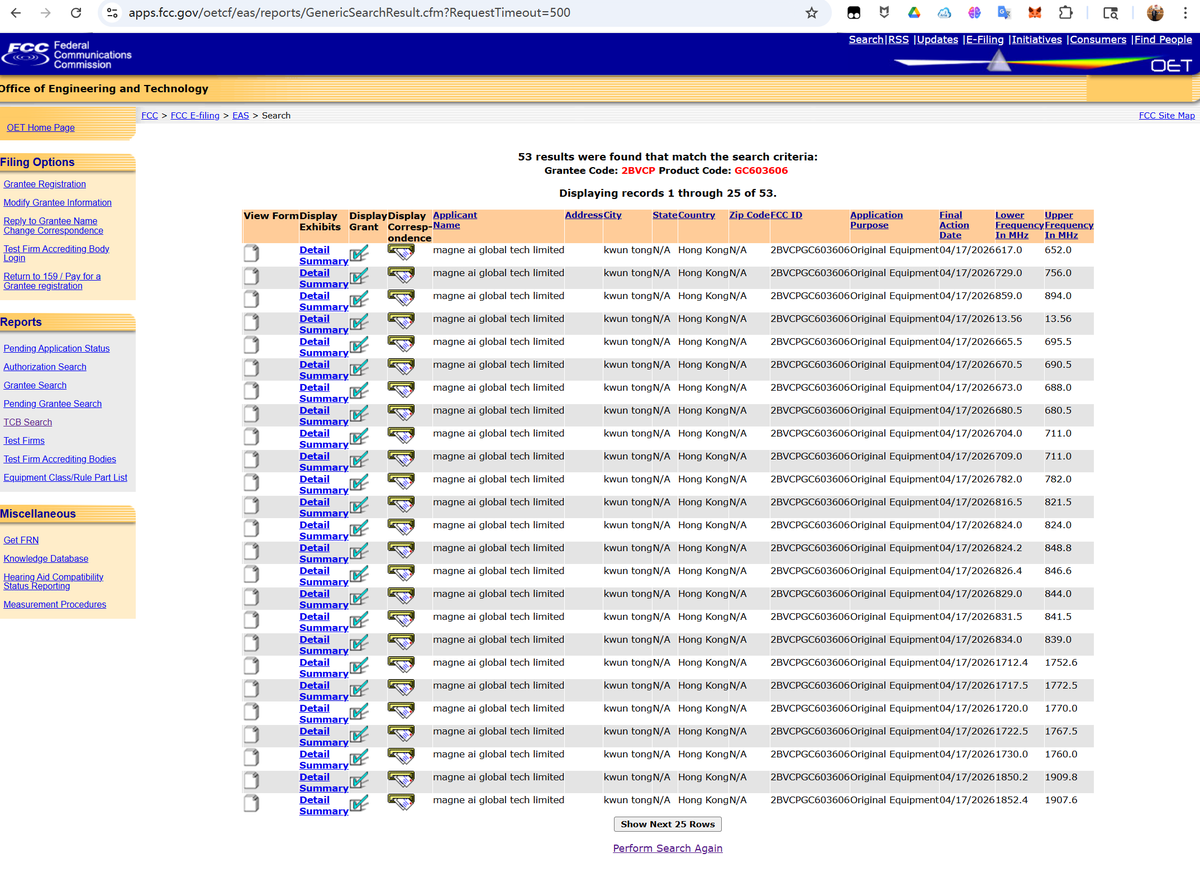
Task: Reload the page in browser
Action: tap(76, 13)
